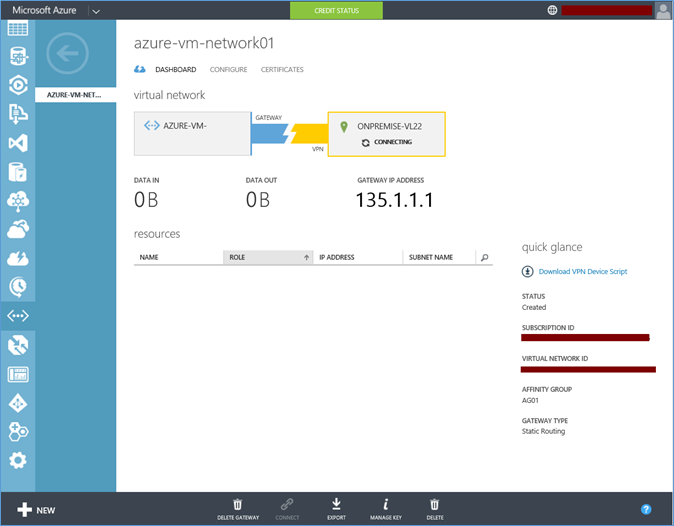Click the help question mark icon

646,509
